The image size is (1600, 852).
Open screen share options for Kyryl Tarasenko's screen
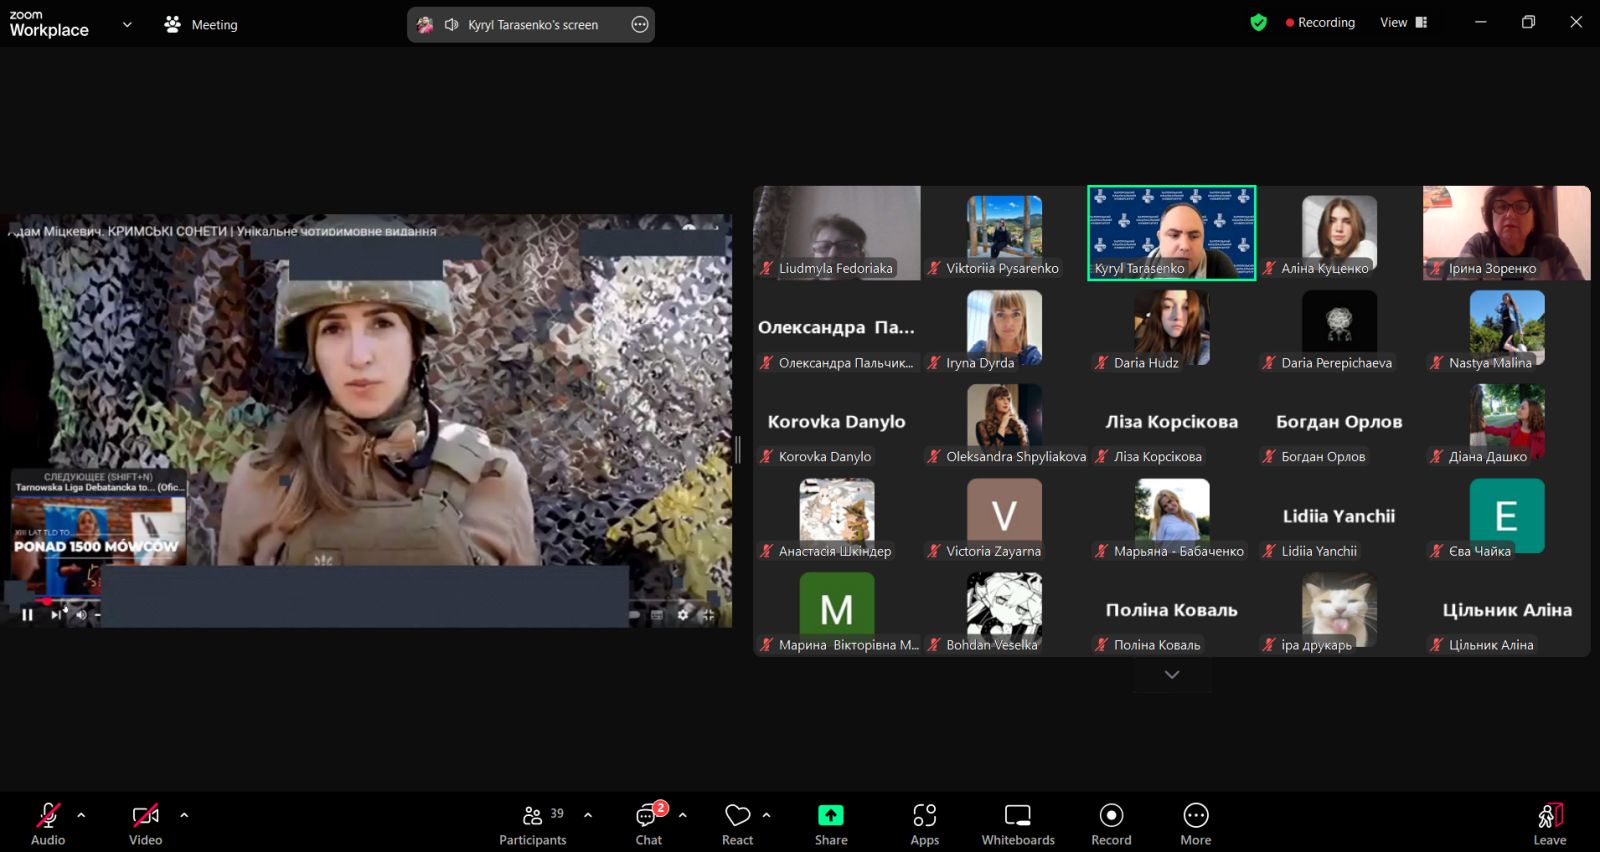640,25
